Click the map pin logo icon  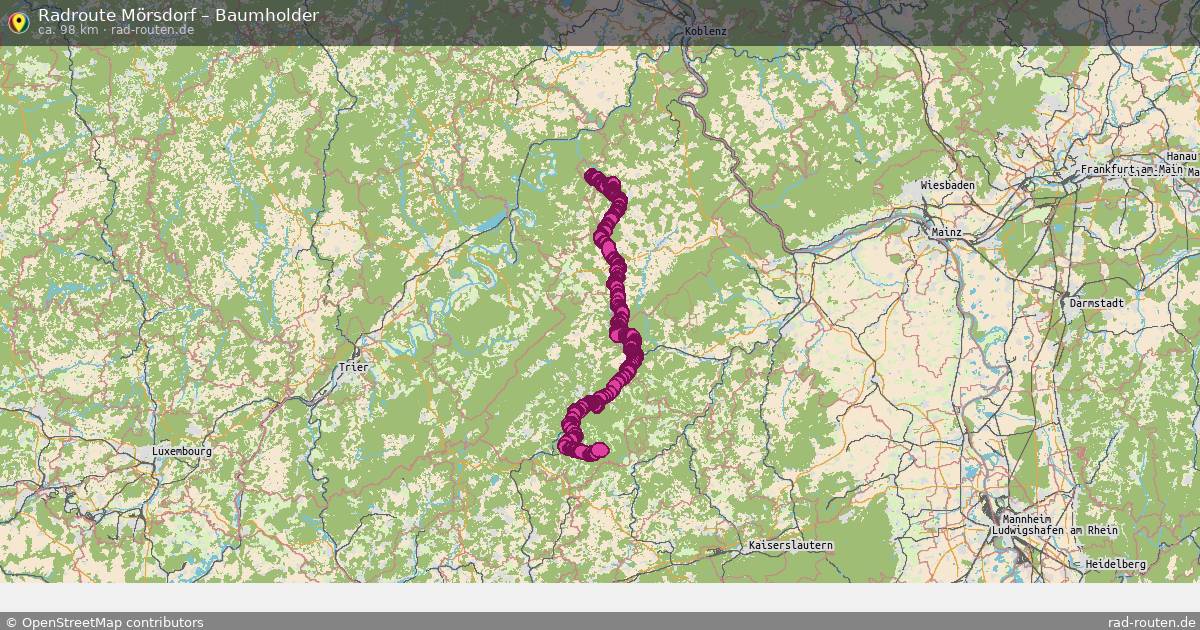point(17,20)
